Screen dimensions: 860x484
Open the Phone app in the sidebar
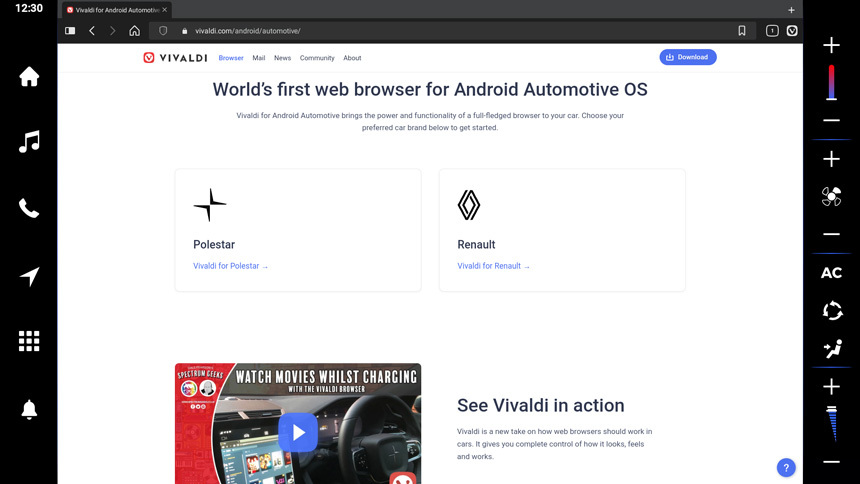tap(29, 208)
